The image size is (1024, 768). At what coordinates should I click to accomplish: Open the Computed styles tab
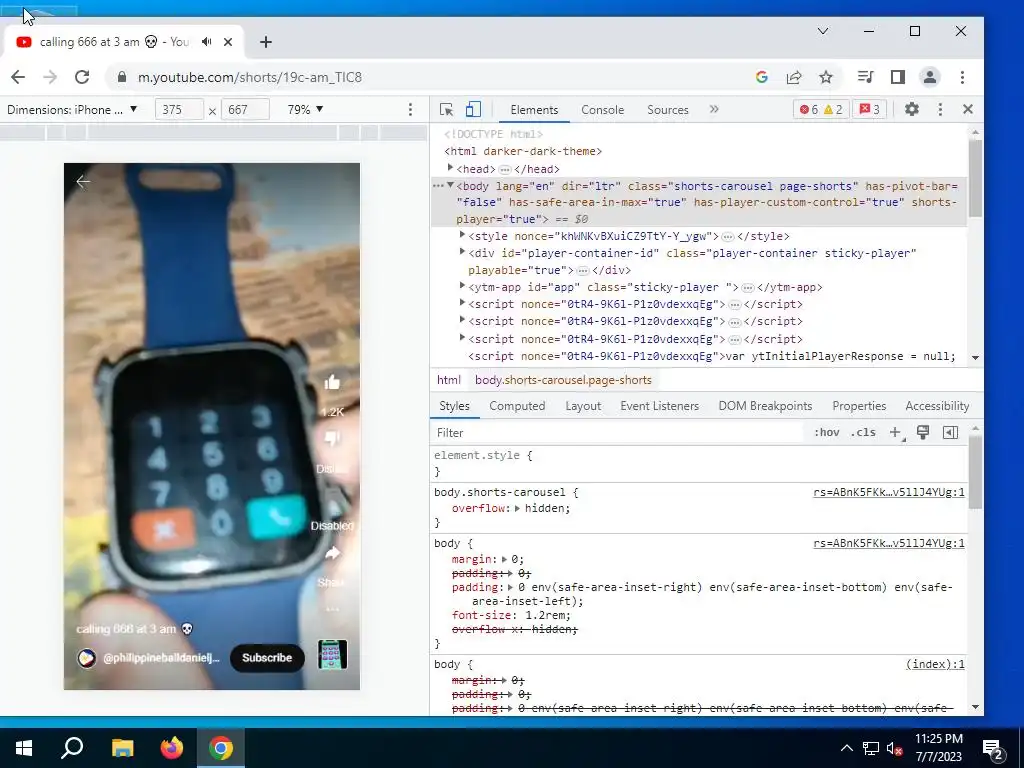coord(517,406)
